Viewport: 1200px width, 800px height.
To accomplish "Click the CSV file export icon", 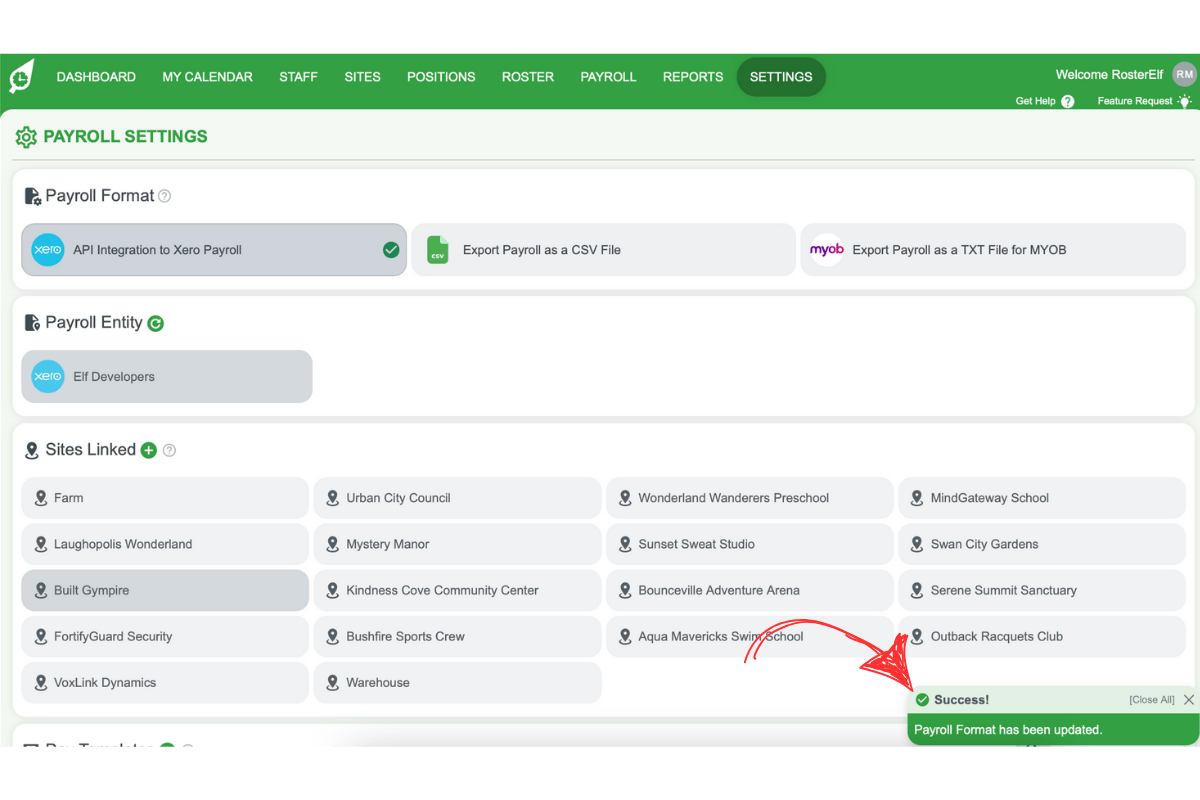I will click(437, 250).
